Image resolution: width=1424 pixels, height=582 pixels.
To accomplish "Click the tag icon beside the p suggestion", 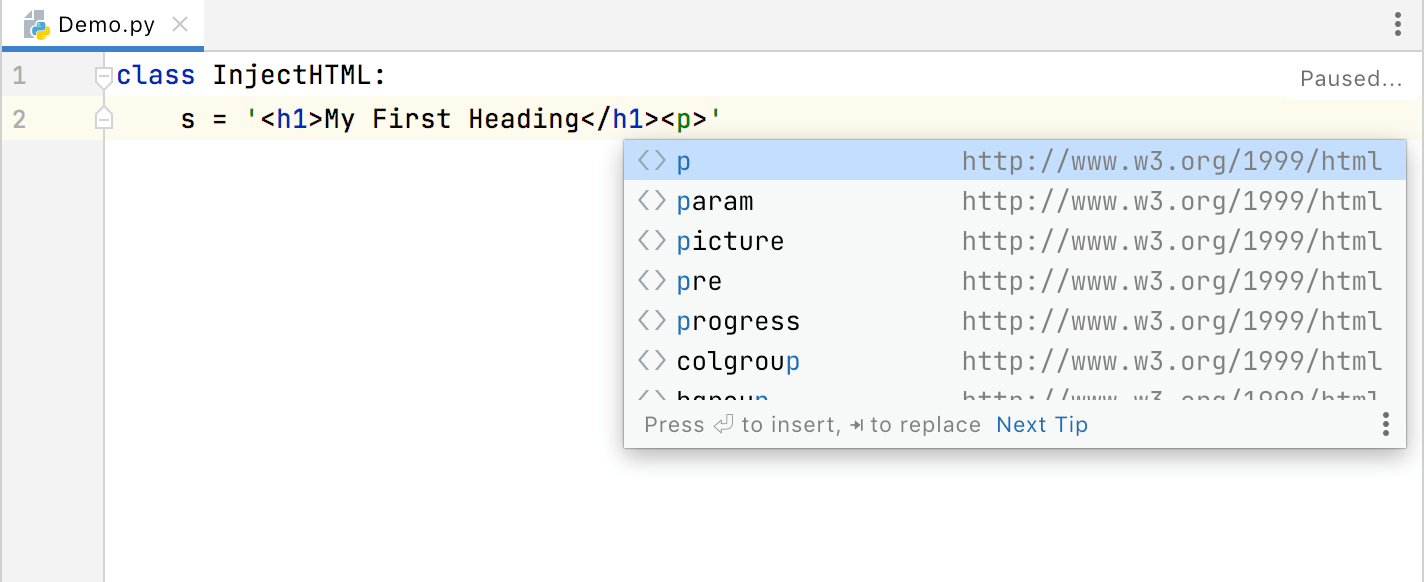I will pos(651,160).
